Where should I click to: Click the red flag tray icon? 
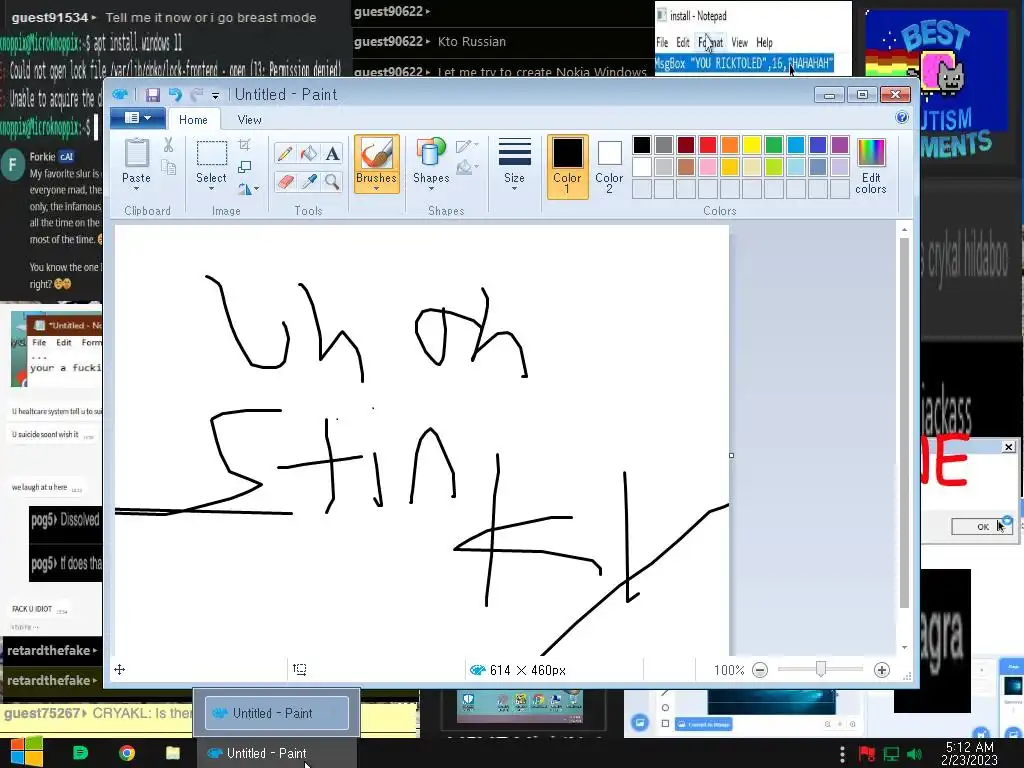coord(867,754)
